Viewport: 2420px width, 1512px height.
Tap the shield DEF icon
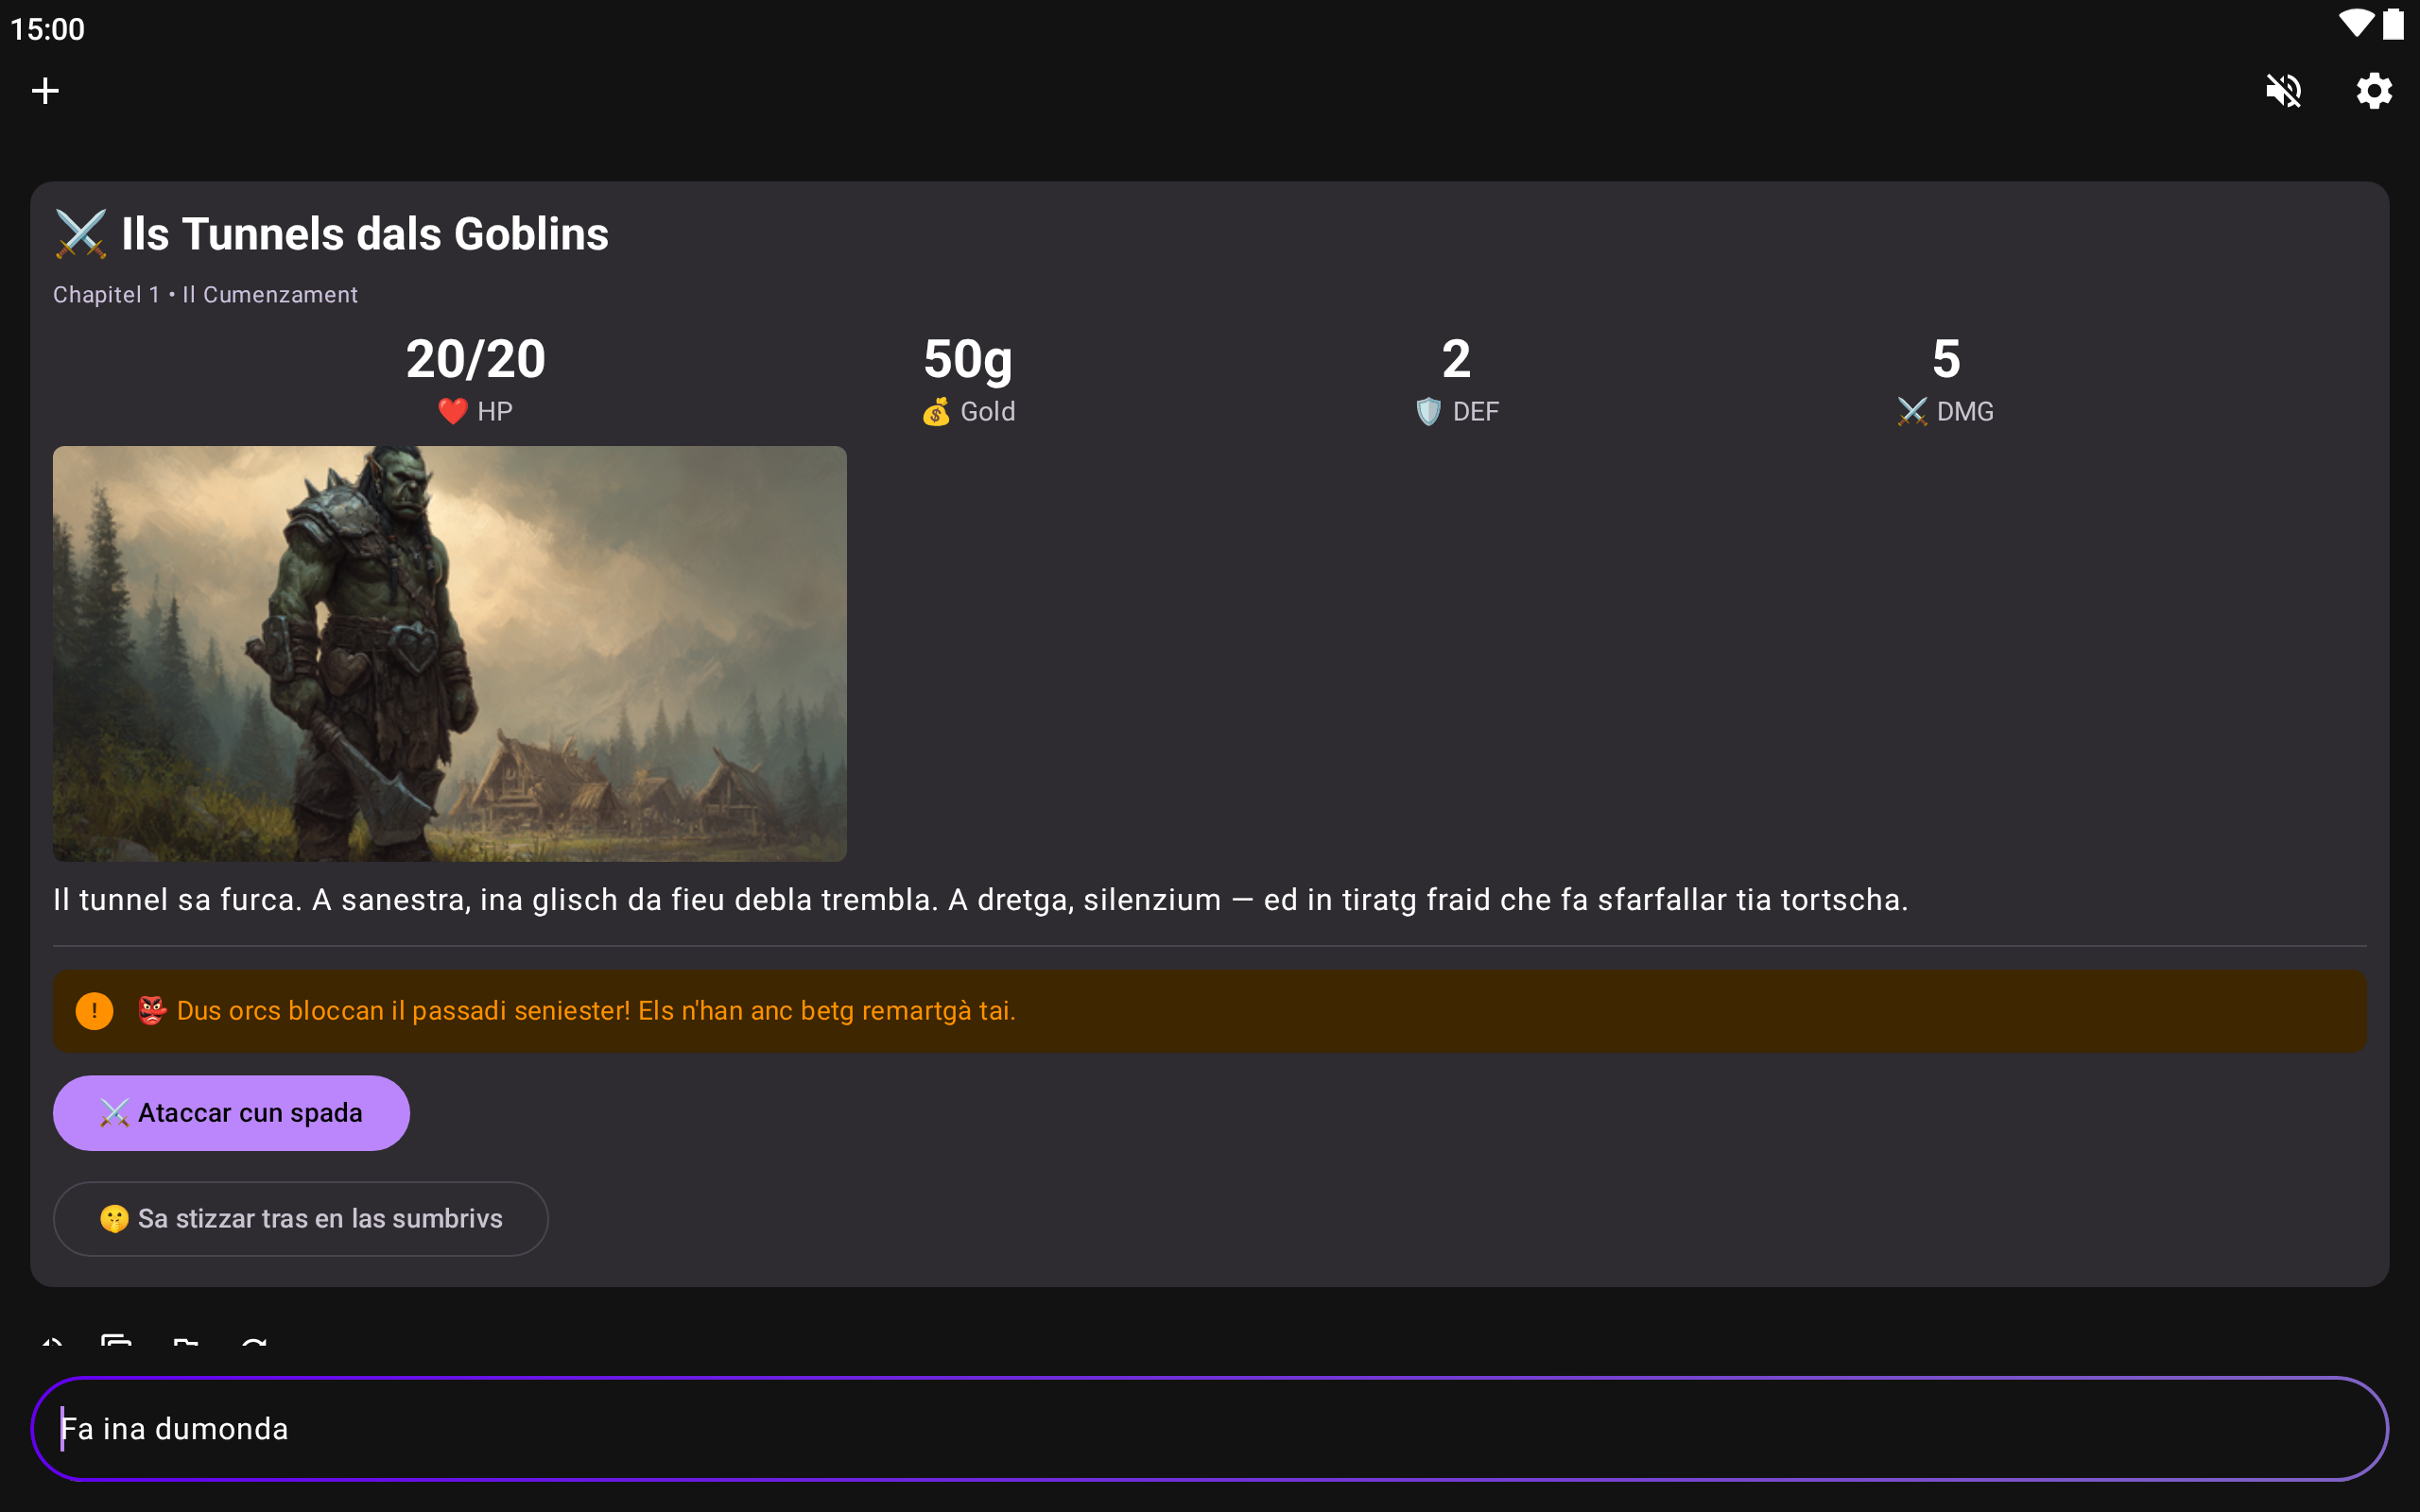click(1429, 411)
